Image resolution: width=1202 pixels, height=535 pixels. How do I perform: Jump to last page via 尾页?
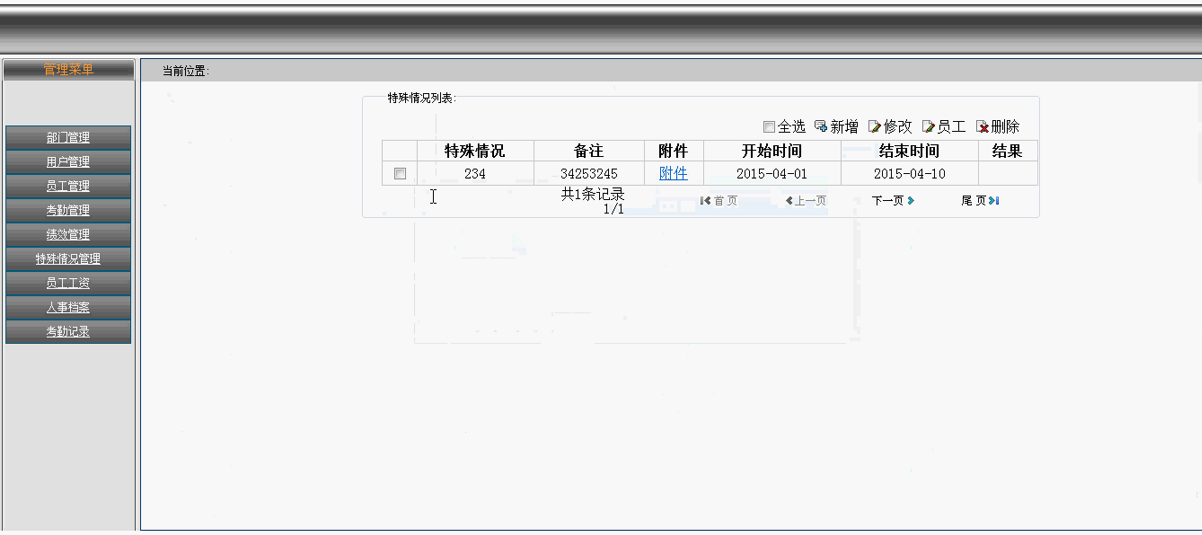pyautogui.click(x=980, y=201)
